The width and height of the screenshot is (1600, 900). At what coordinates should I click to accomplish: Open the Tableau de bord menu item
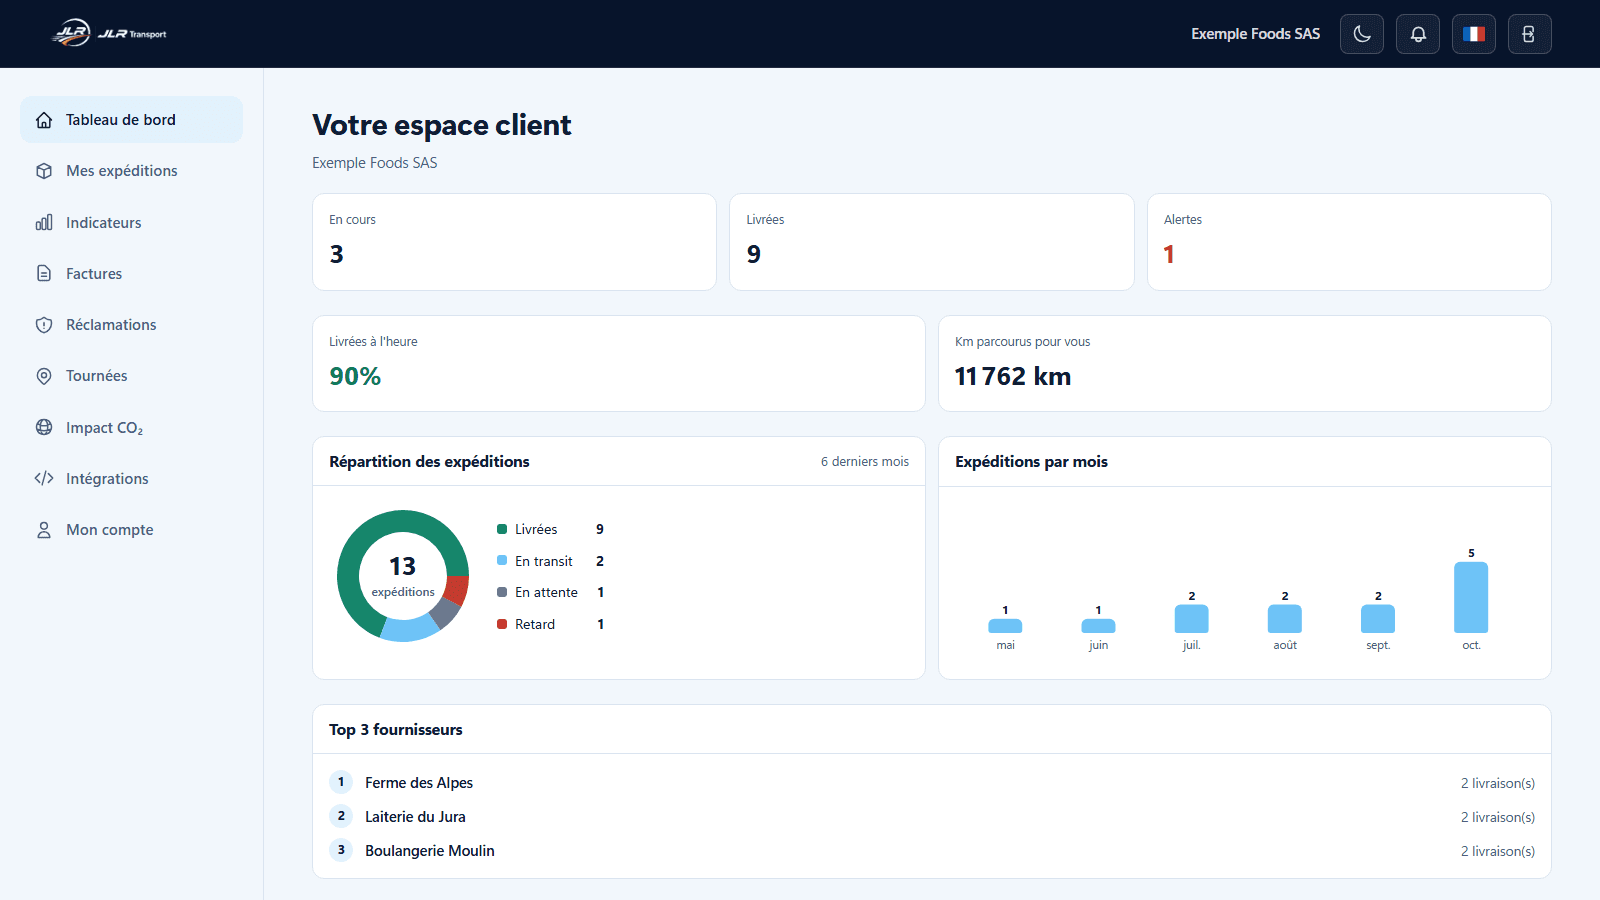click(x=131, y=120)
